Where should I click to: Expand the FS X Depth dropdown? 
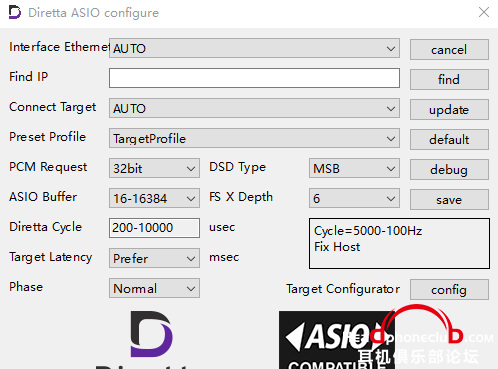[354, 198]
